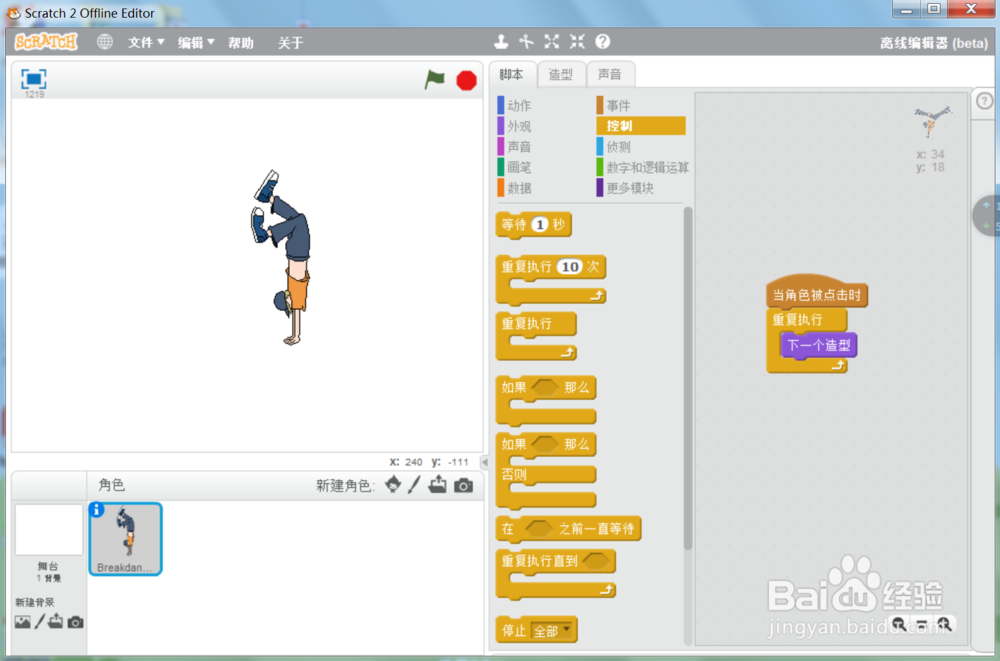This screenshot has height=661, width=1000.
Task: Click the globe language icon
Action: (105, 42)
